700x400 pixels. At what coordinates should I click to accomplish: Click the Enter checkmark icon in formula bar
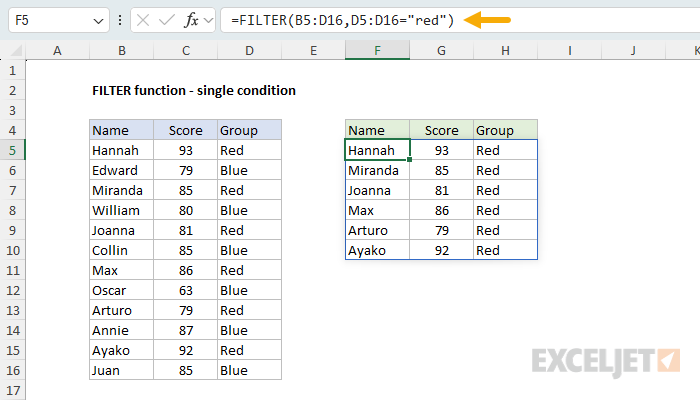pos(167,20)
